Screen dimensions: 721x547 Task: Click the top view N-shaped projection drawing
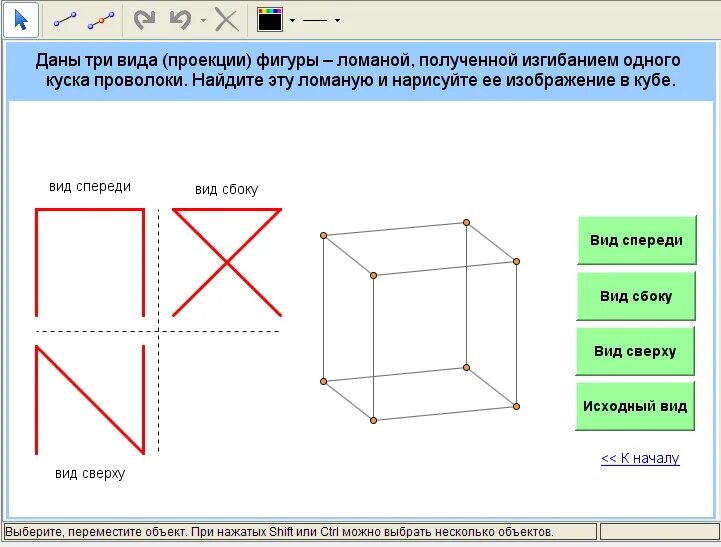tap(90, 400)
